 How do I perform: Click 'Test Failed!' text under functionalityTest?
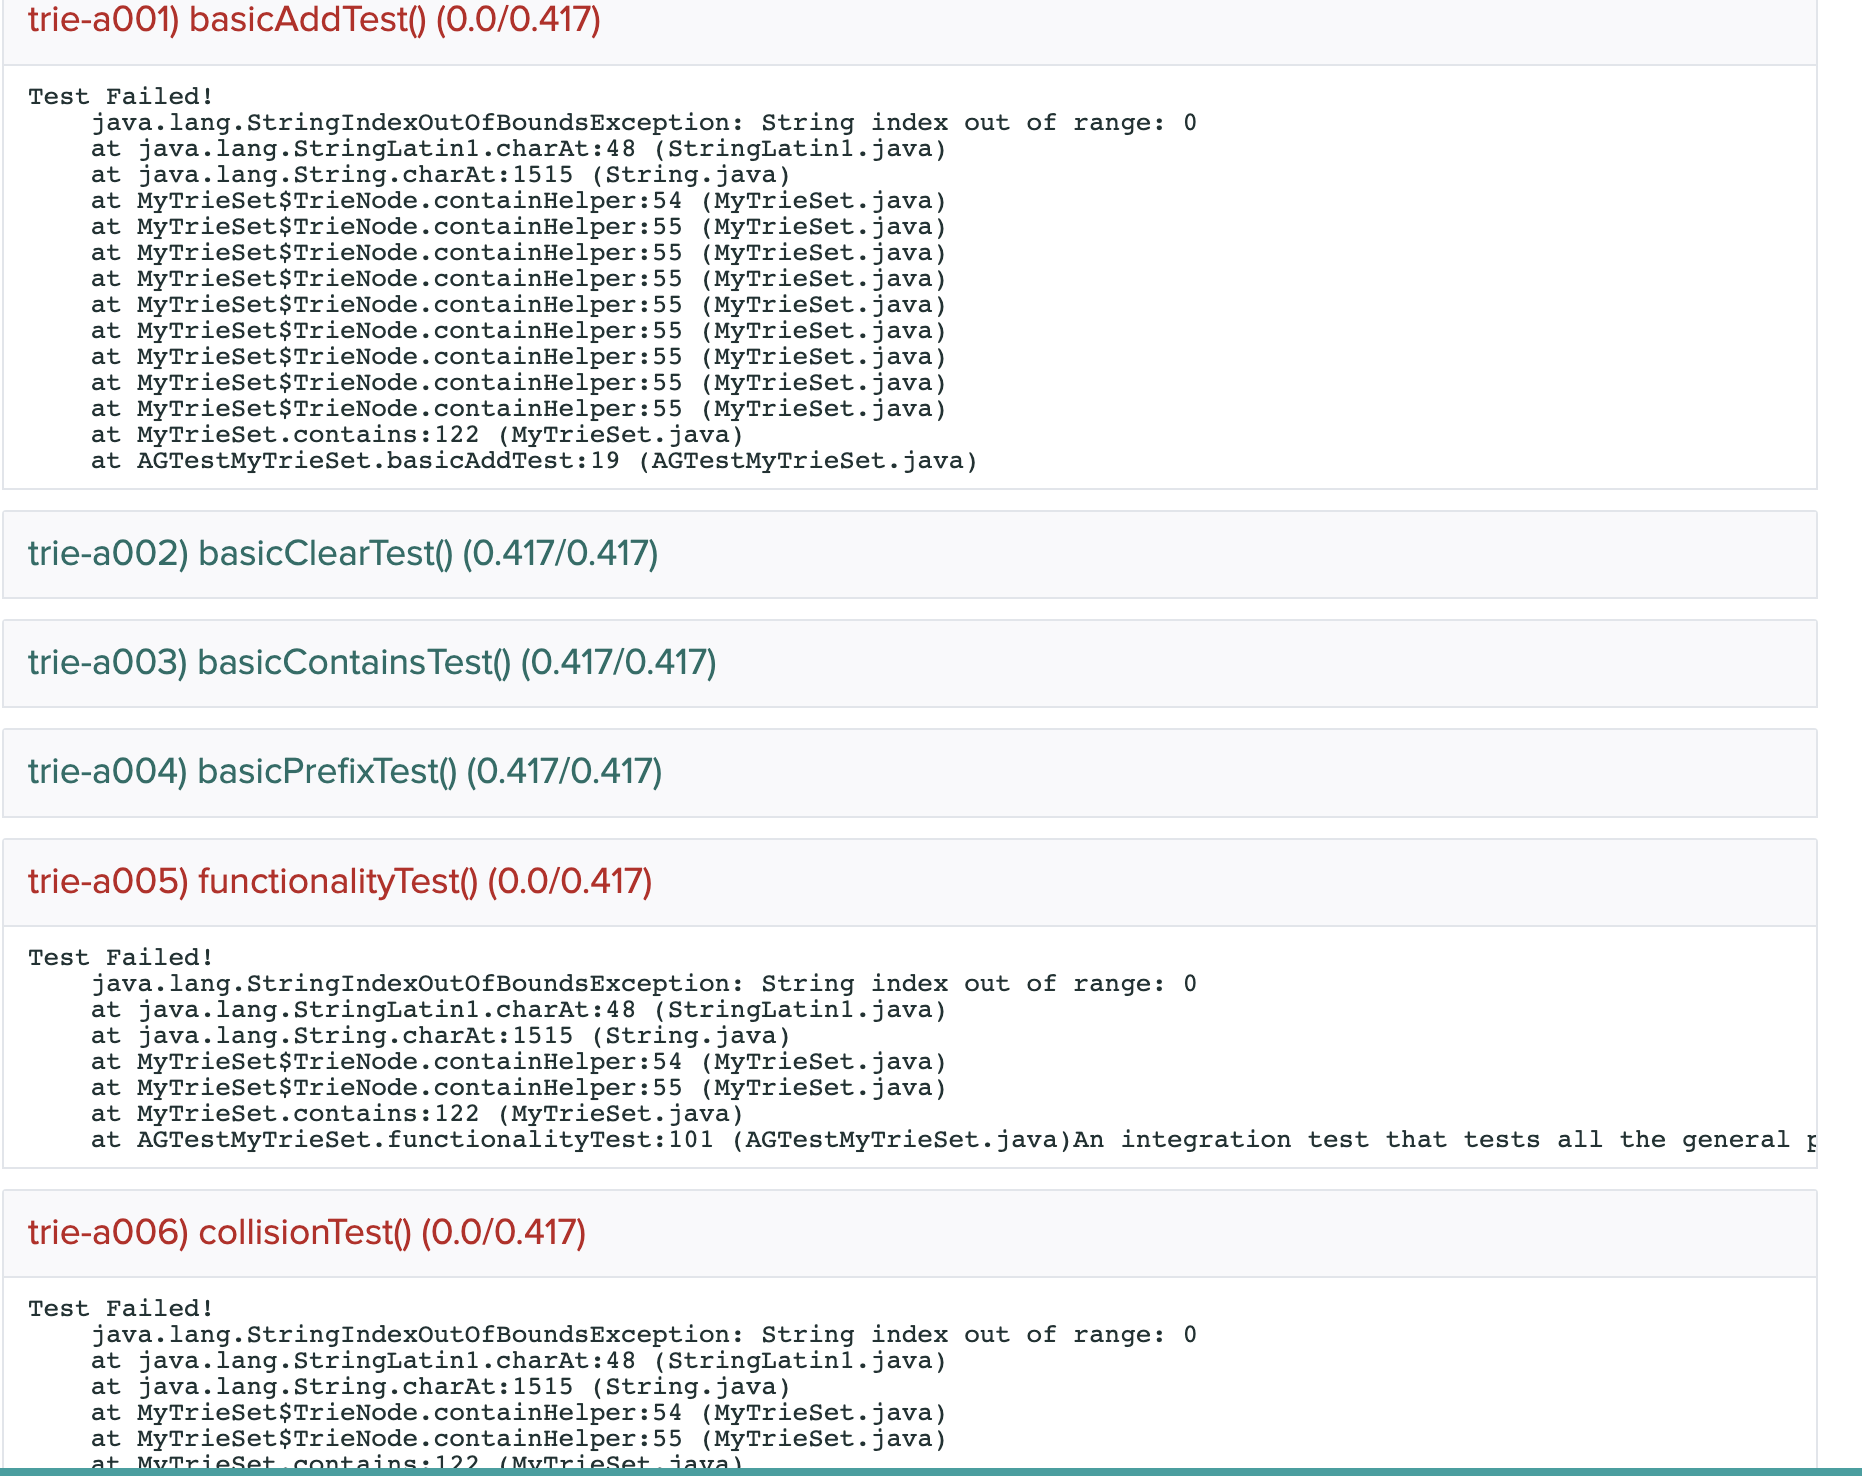[x=121, y=957]
